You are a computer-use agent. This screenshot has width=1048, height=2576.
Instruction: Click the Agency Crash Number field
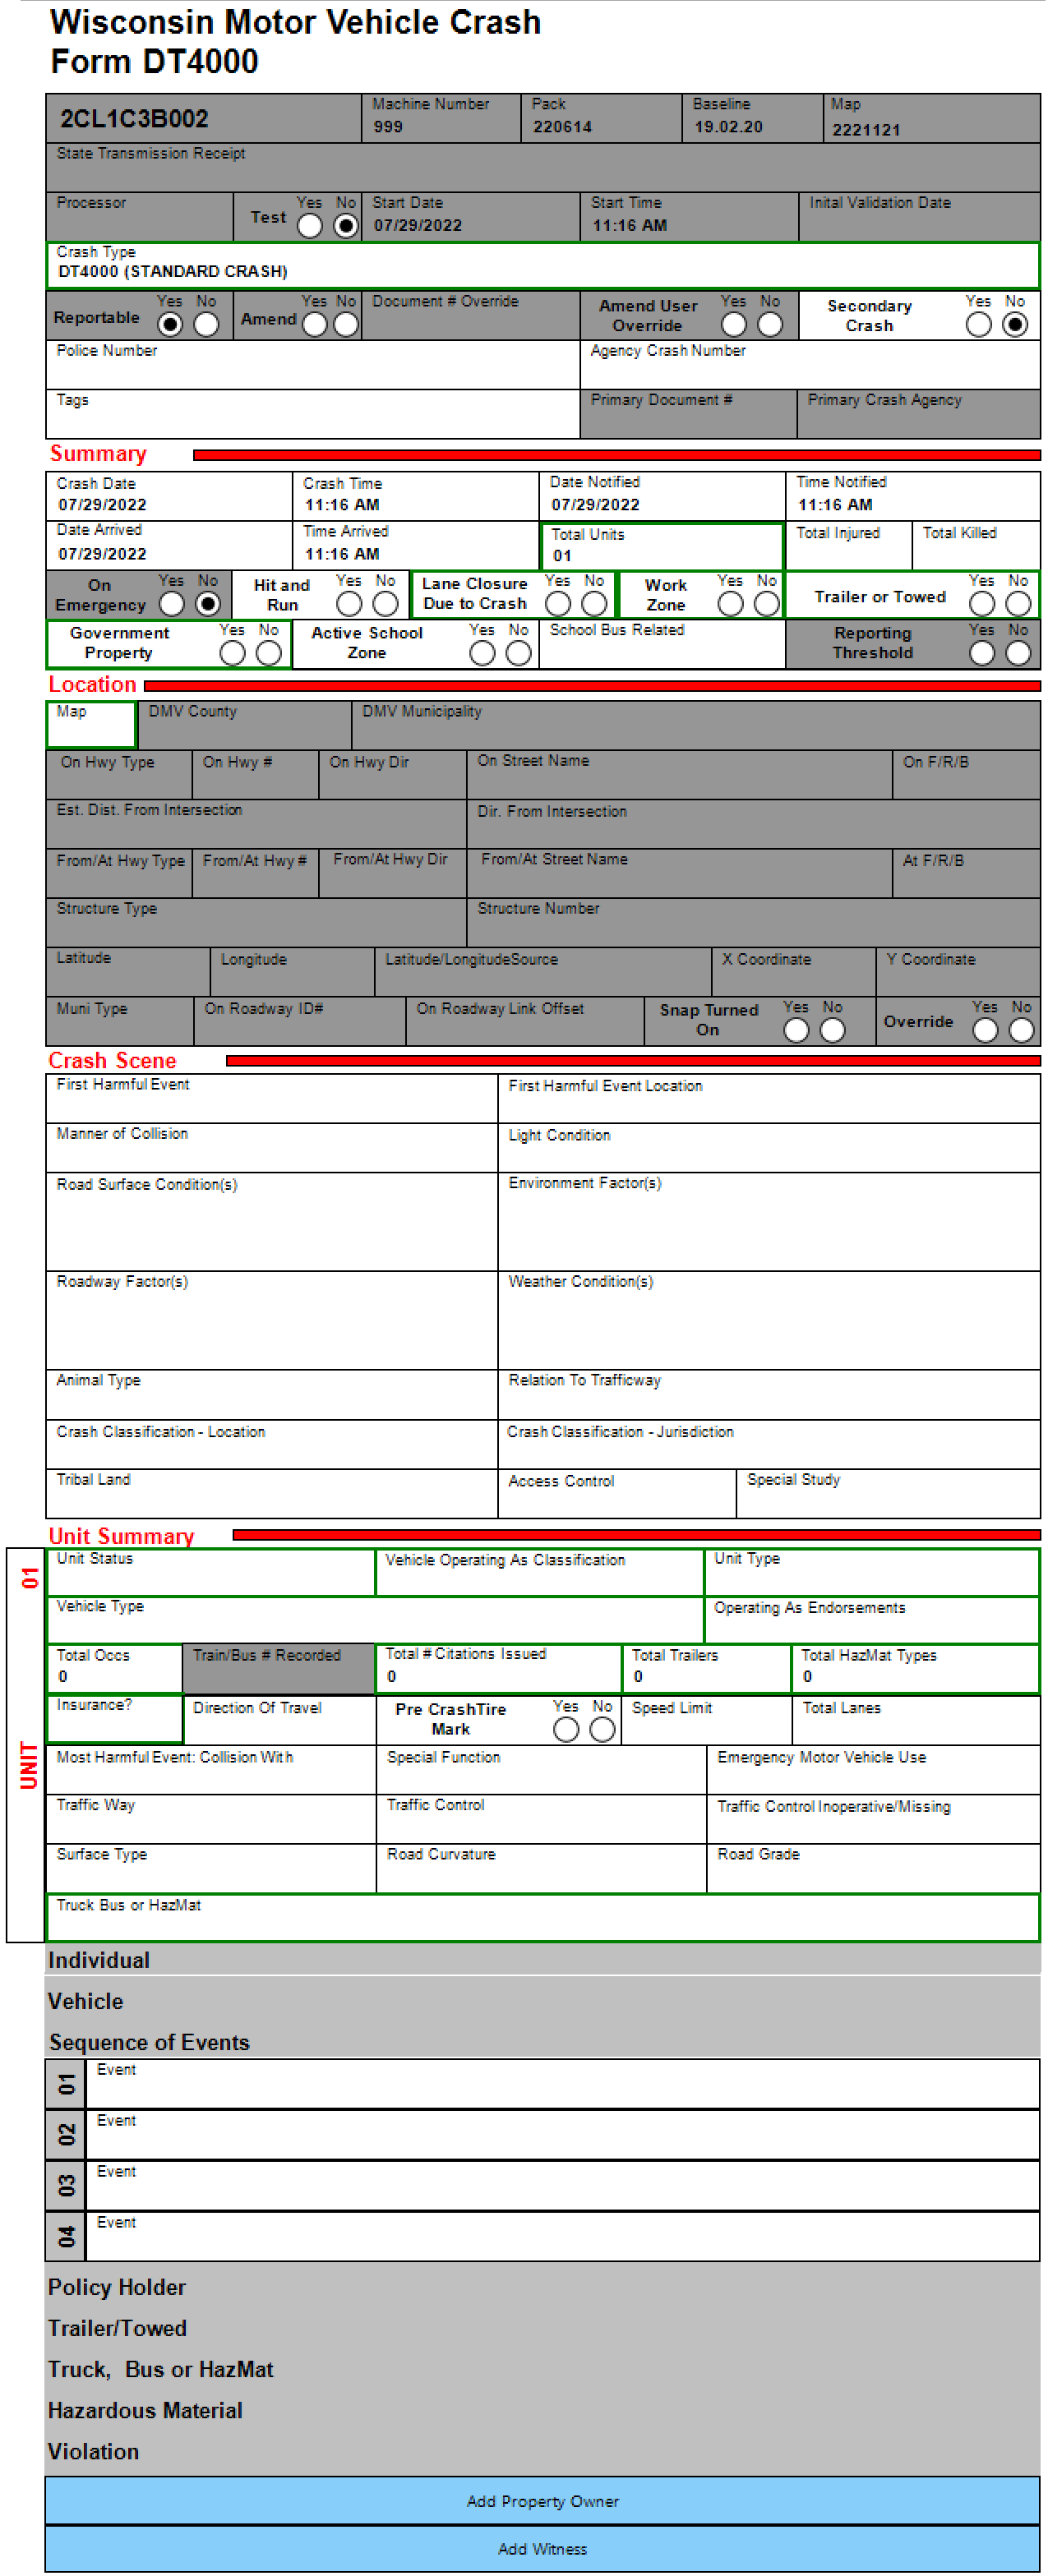click(810, 365)
